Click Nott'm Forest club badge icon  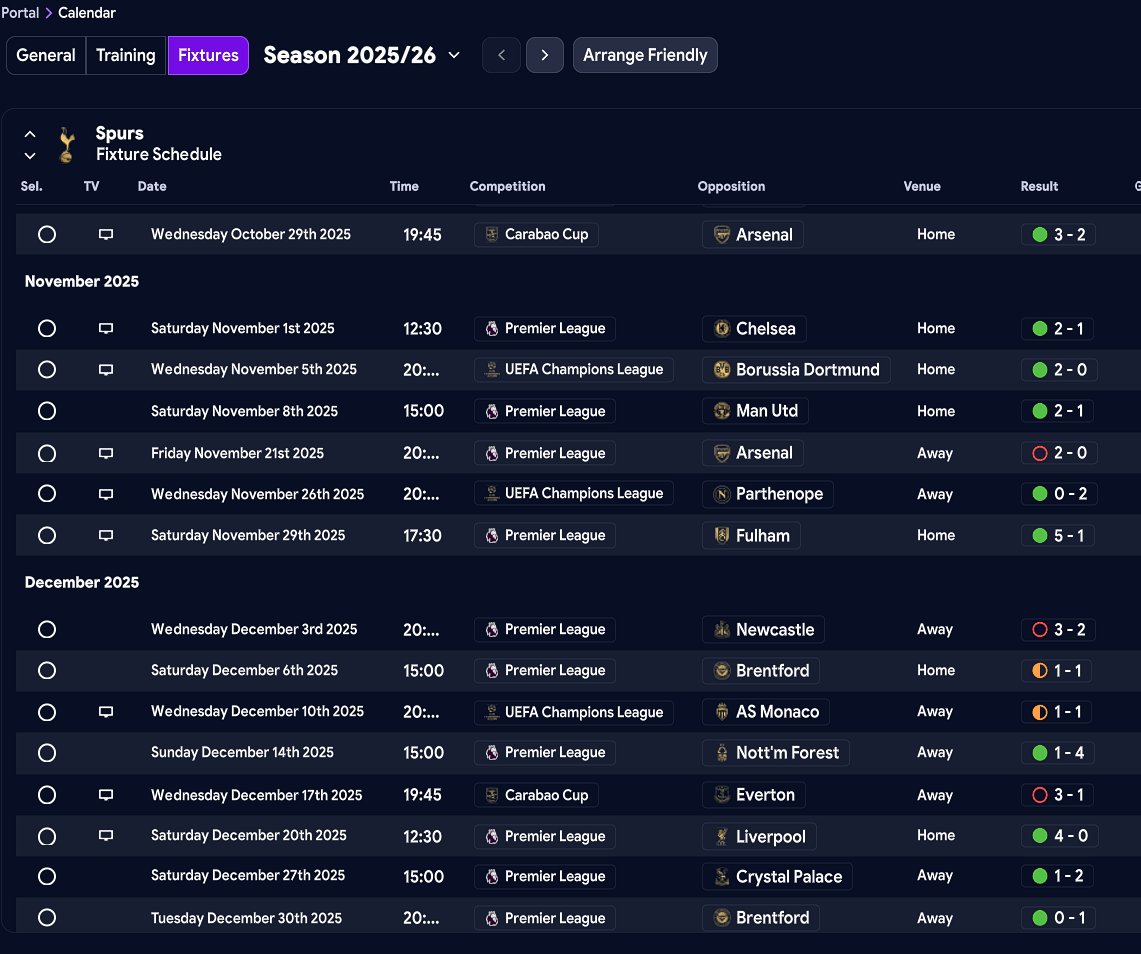(721, 752)
